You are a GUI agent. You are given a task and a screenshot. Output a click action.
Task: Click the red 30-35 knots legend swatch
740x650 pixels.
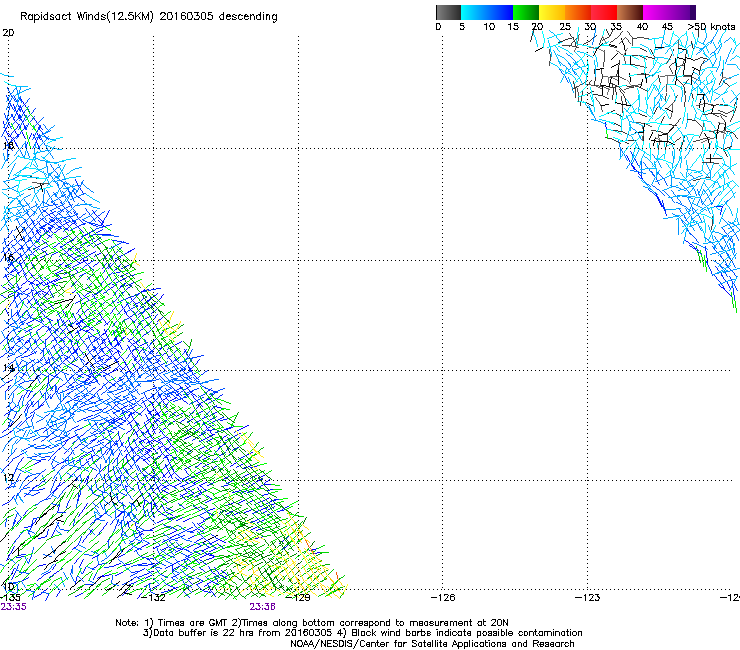[x=604, y=12]
